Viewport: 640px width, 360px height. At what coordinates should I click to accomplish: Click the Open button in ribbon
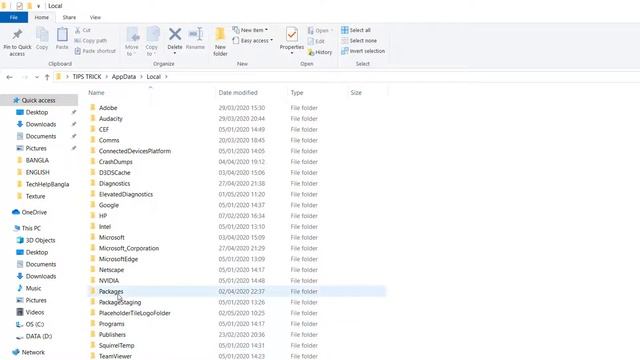[x=320, y=31]
